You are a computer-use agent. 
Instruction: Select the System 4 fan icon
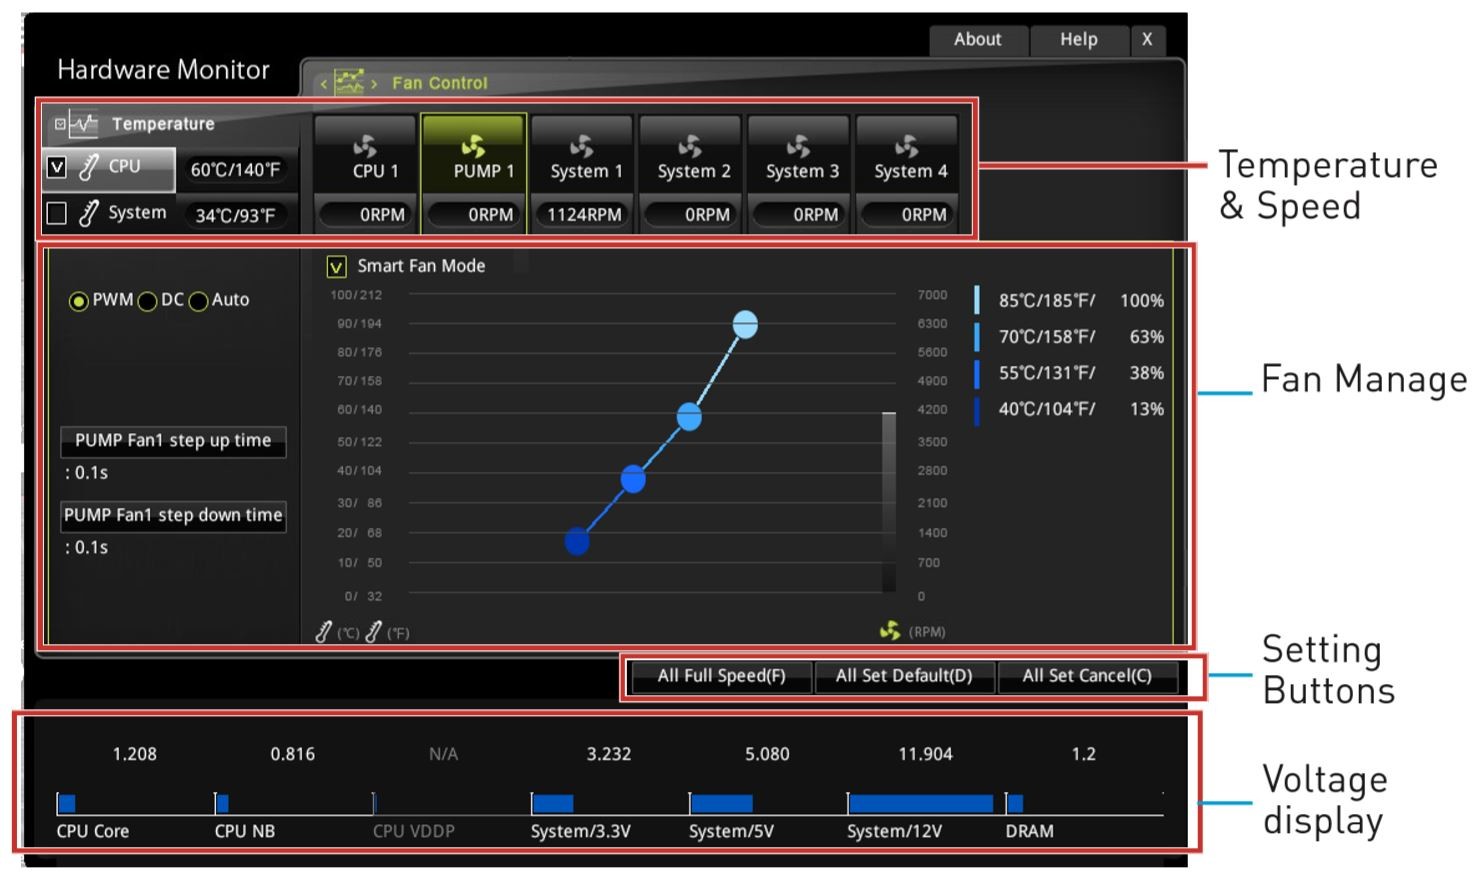[x=907, y=147]
